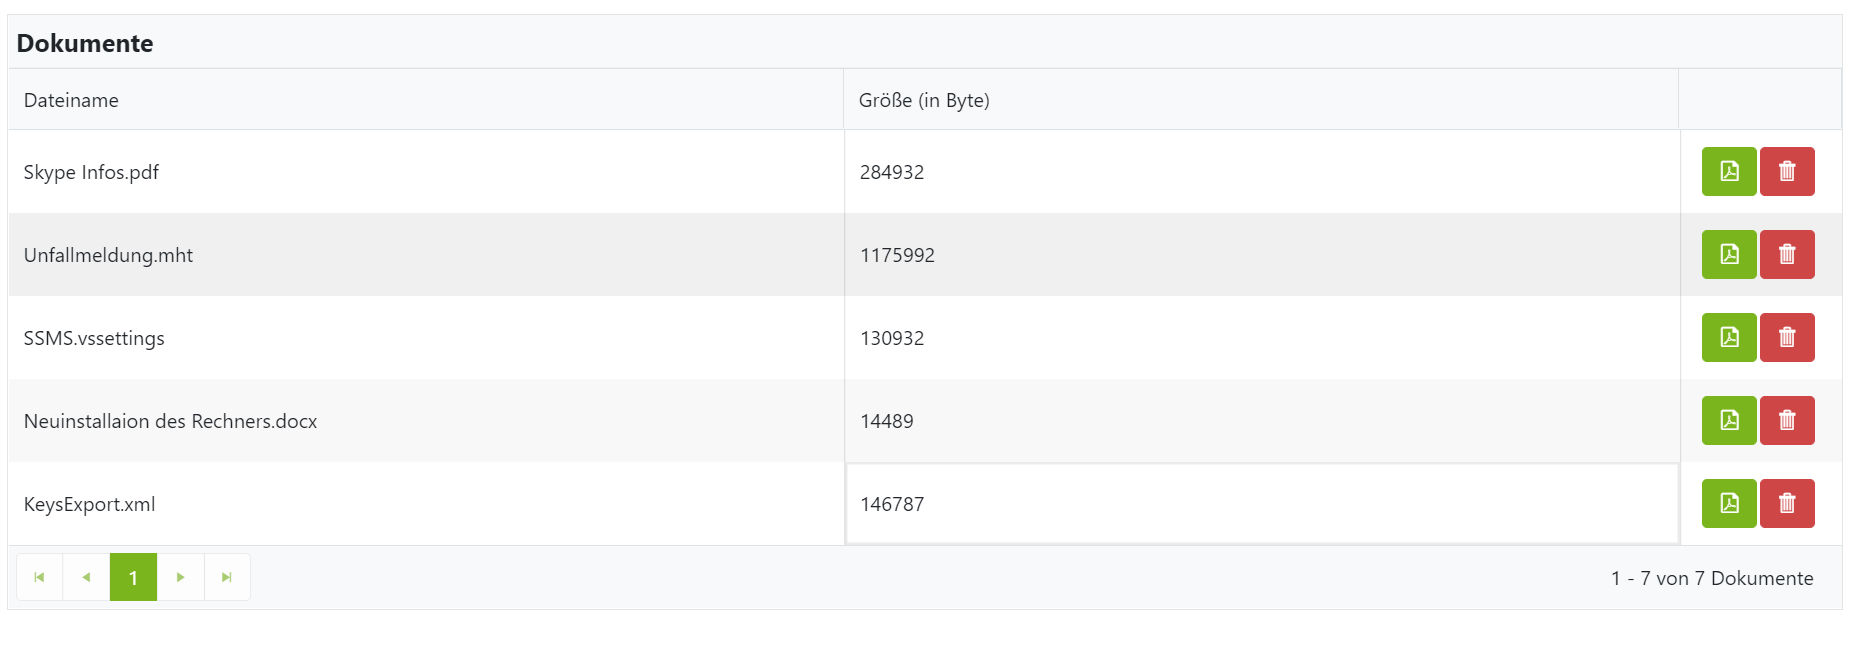The width and height of the screenshot is (1856, 648).
Task: Go to previous page arrow
Action: [86, 577]
